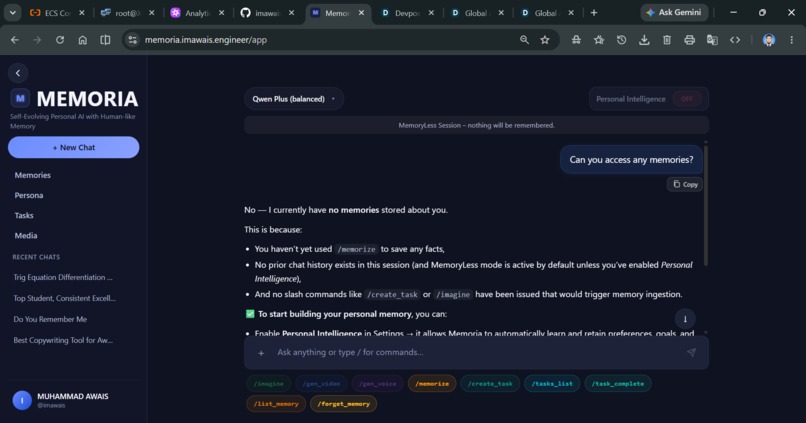Open an incognito window from toolbar
Image resolution: width=806 pixels, height=423 pixels.
pos(576,40)
